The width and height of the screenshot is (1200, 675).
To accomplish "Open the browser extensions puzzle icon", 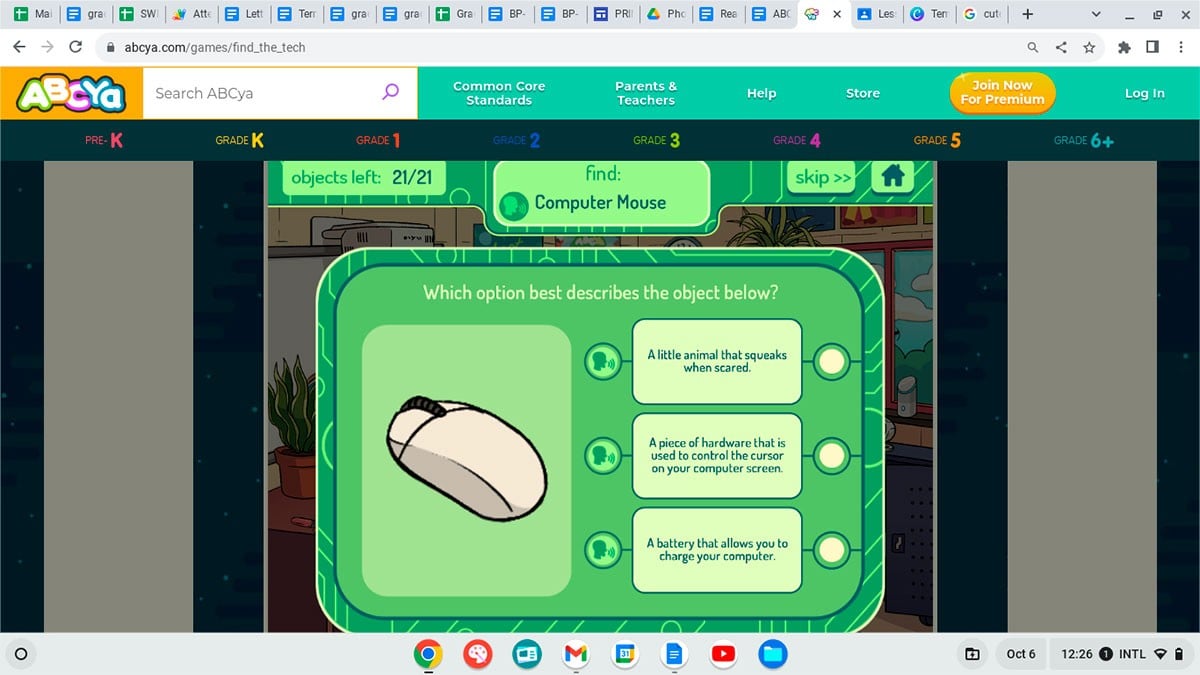I will pyautogui.click(x=1123, y=46).
